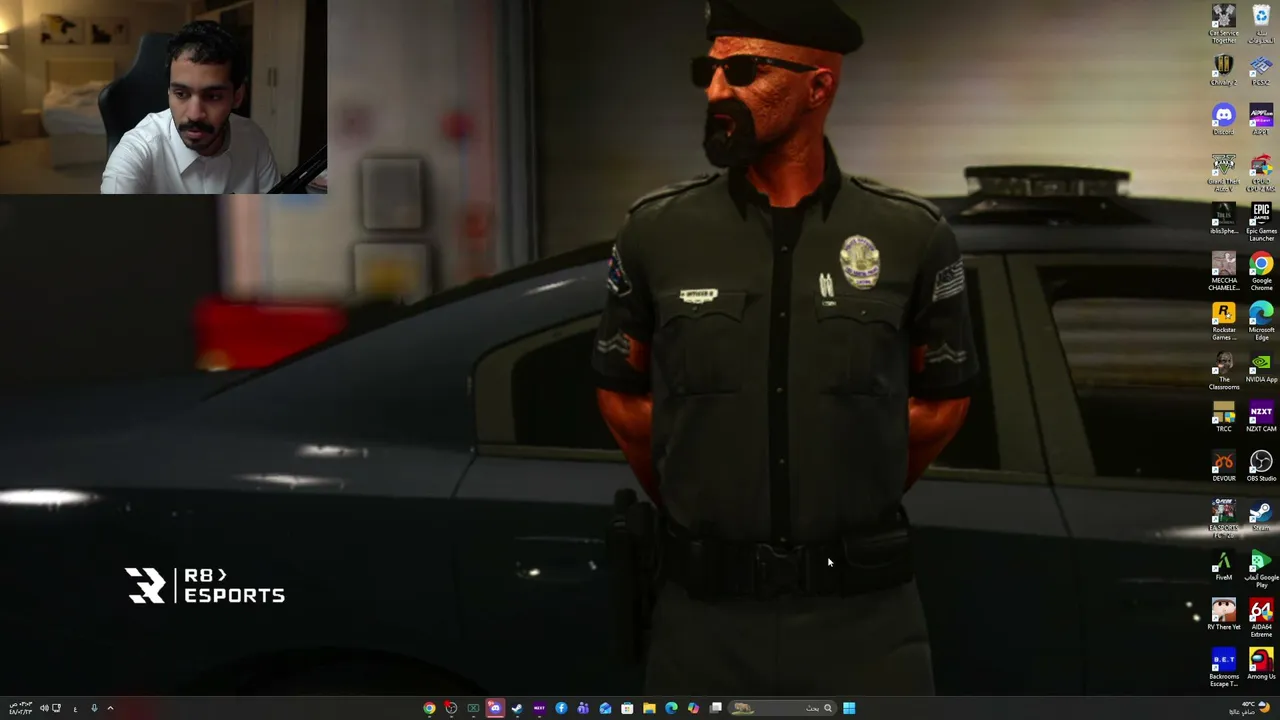Open the EA SPORTS FC desktop shortcut
This screenshot has height=720, width=1280.
point(1224,519)
